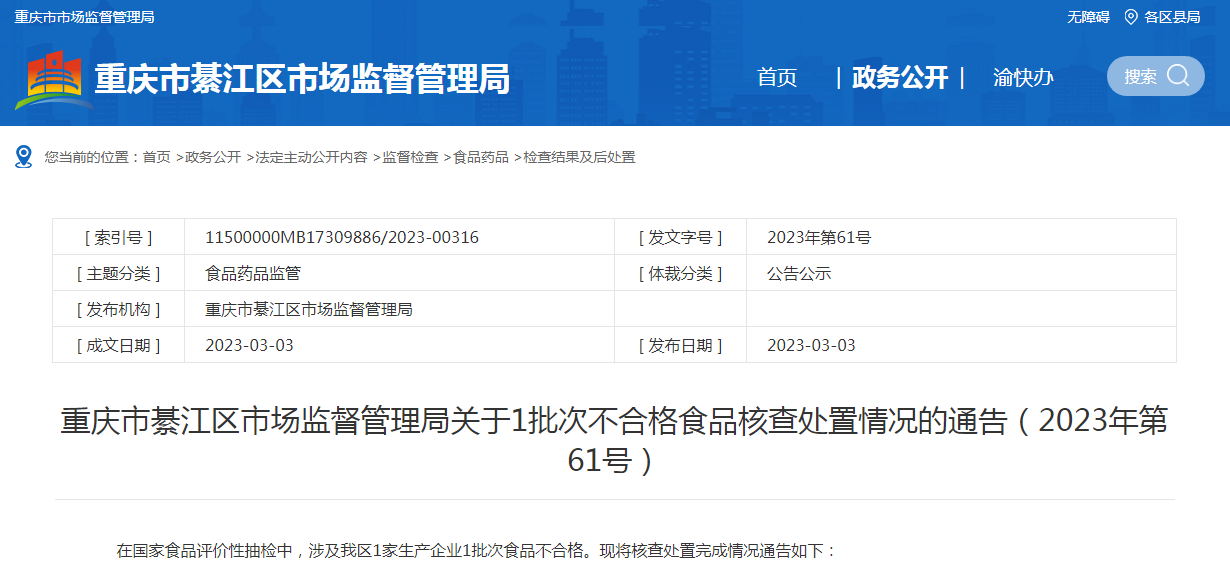Image resolution: width=1230 pixels, height=564 pixels.
Task: Click the 发文字号 label cell
Action: [681, 237]
